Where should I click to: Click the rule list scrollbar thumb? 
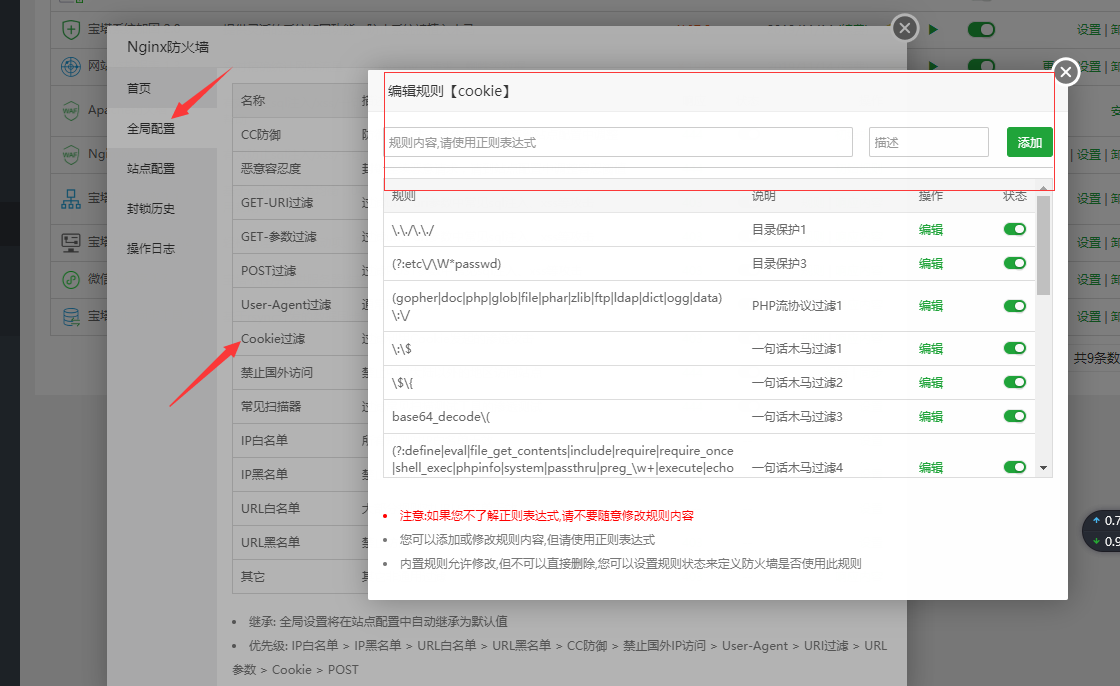click(x=1044, y=245)
